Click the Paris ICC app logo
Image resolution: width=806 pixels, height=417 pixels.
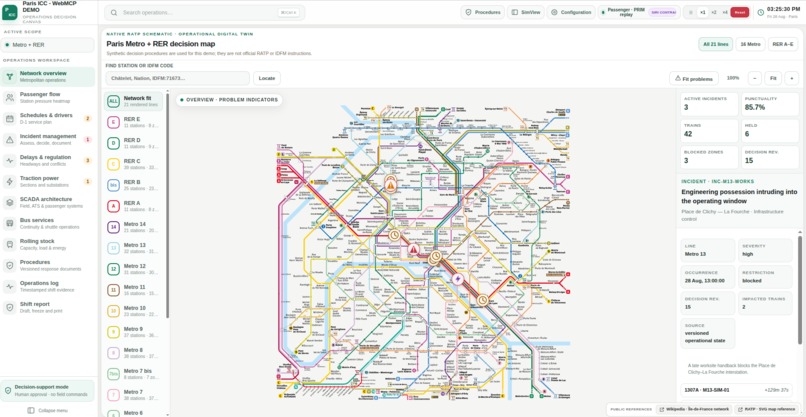tap(9, 12)
